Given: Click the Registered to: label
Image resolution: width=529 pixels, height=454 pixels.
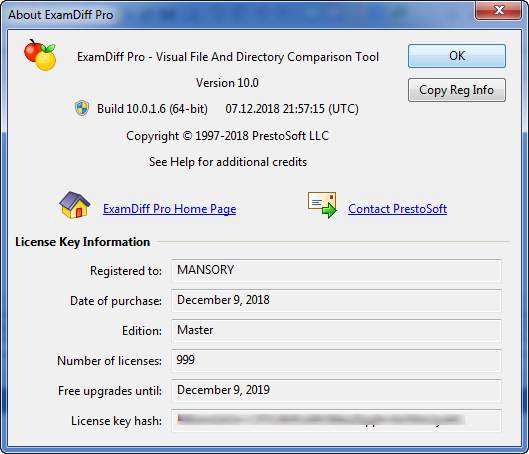Looking at the screenshot, I should click(126, 271).
